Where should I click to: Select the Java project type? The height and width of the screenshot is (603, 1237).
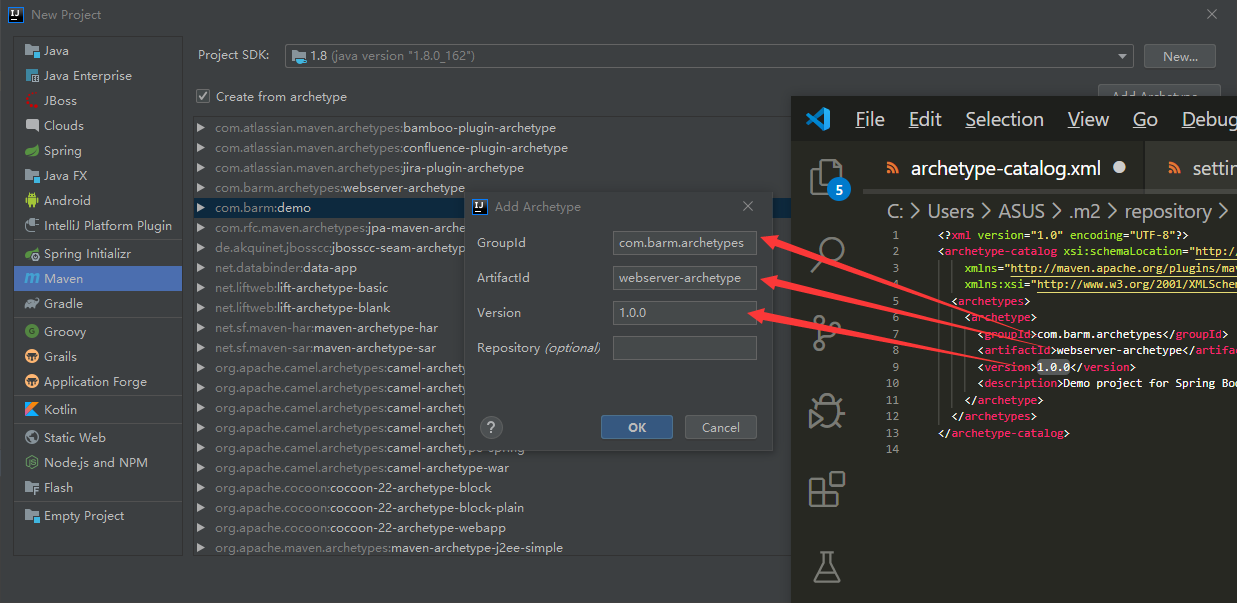click(x=56, y=50)
